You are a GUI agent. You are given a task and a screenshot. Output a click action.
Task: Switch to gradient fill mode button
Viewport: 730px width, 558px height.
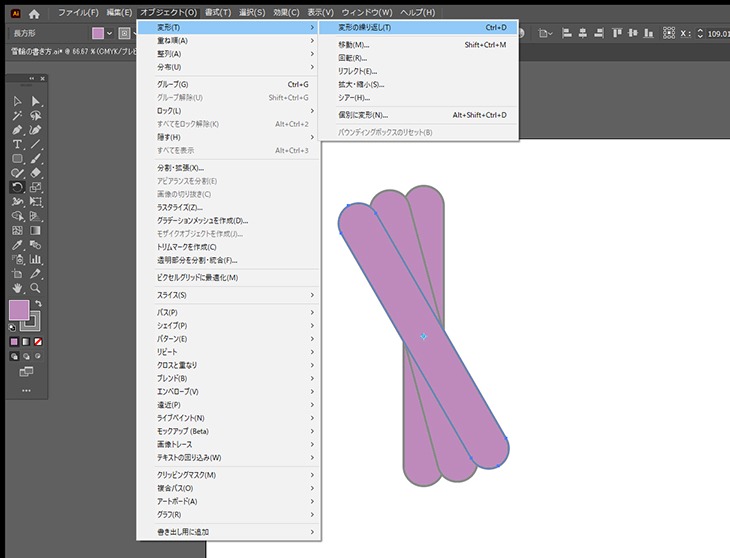click(26, 342)
